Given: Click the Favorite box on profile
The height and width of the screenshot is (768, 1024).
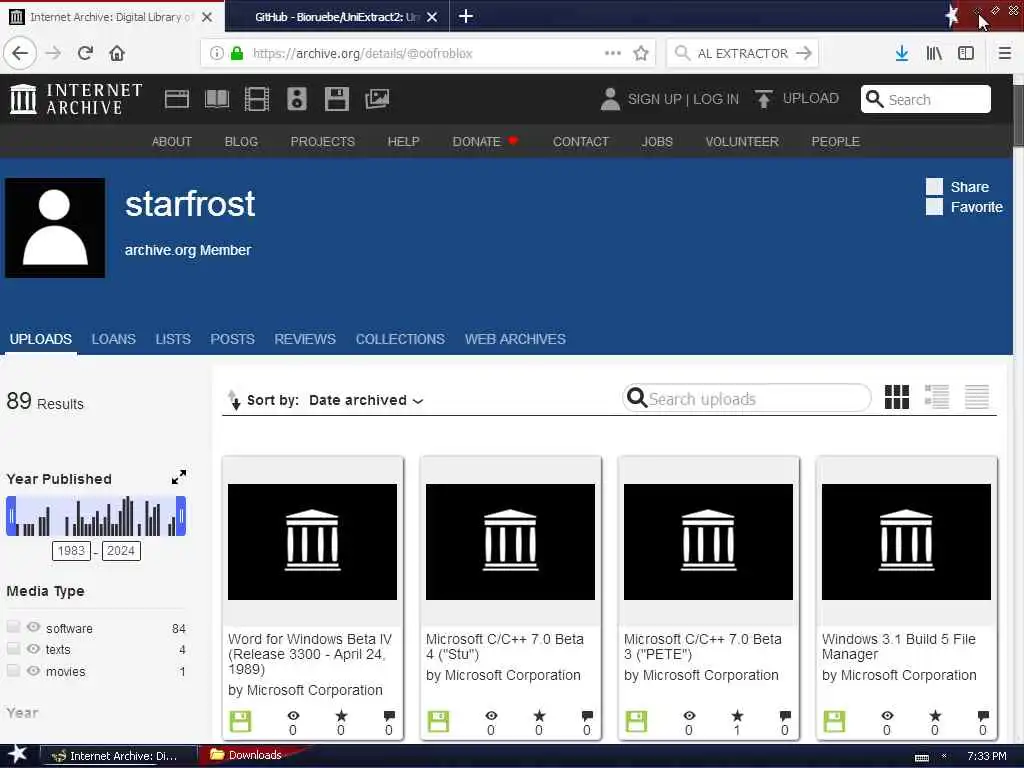Looking at the screenshot, I should [x=934, y=207].
